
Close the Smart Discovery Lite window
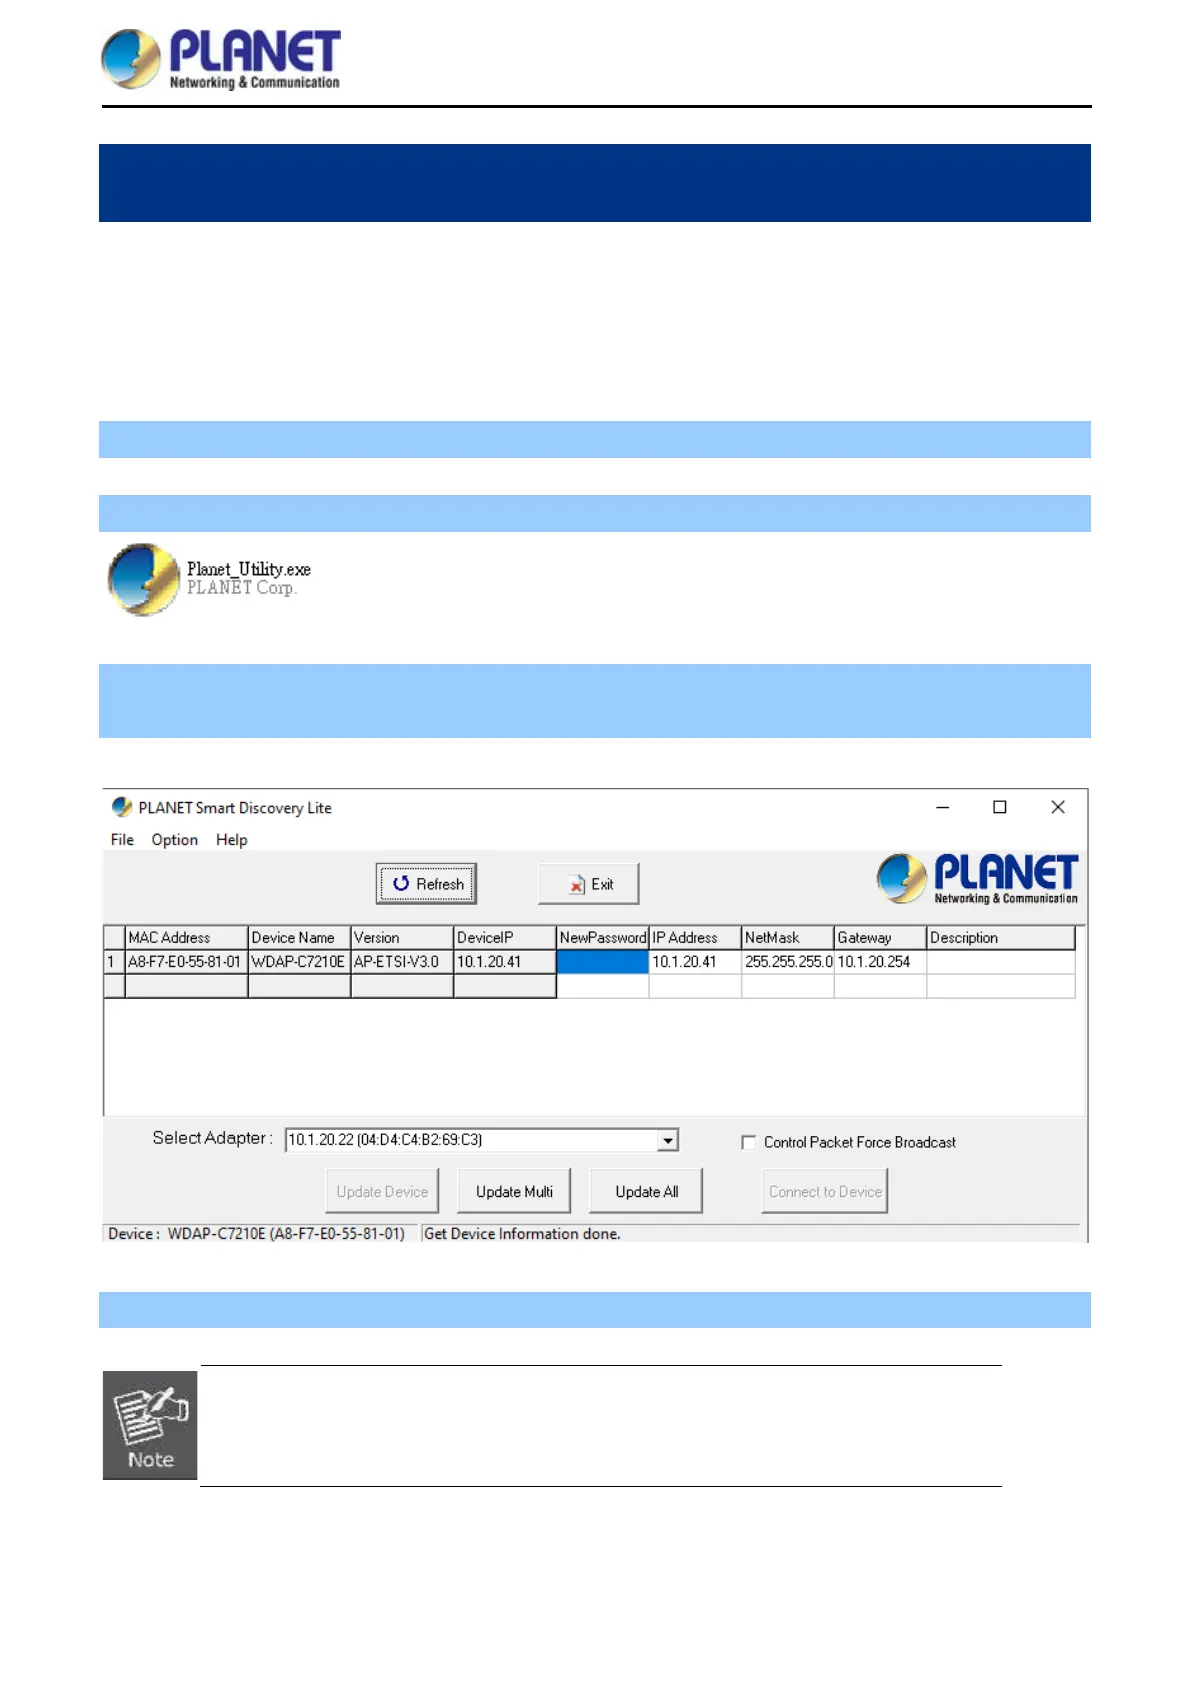tap(1058, 807)
